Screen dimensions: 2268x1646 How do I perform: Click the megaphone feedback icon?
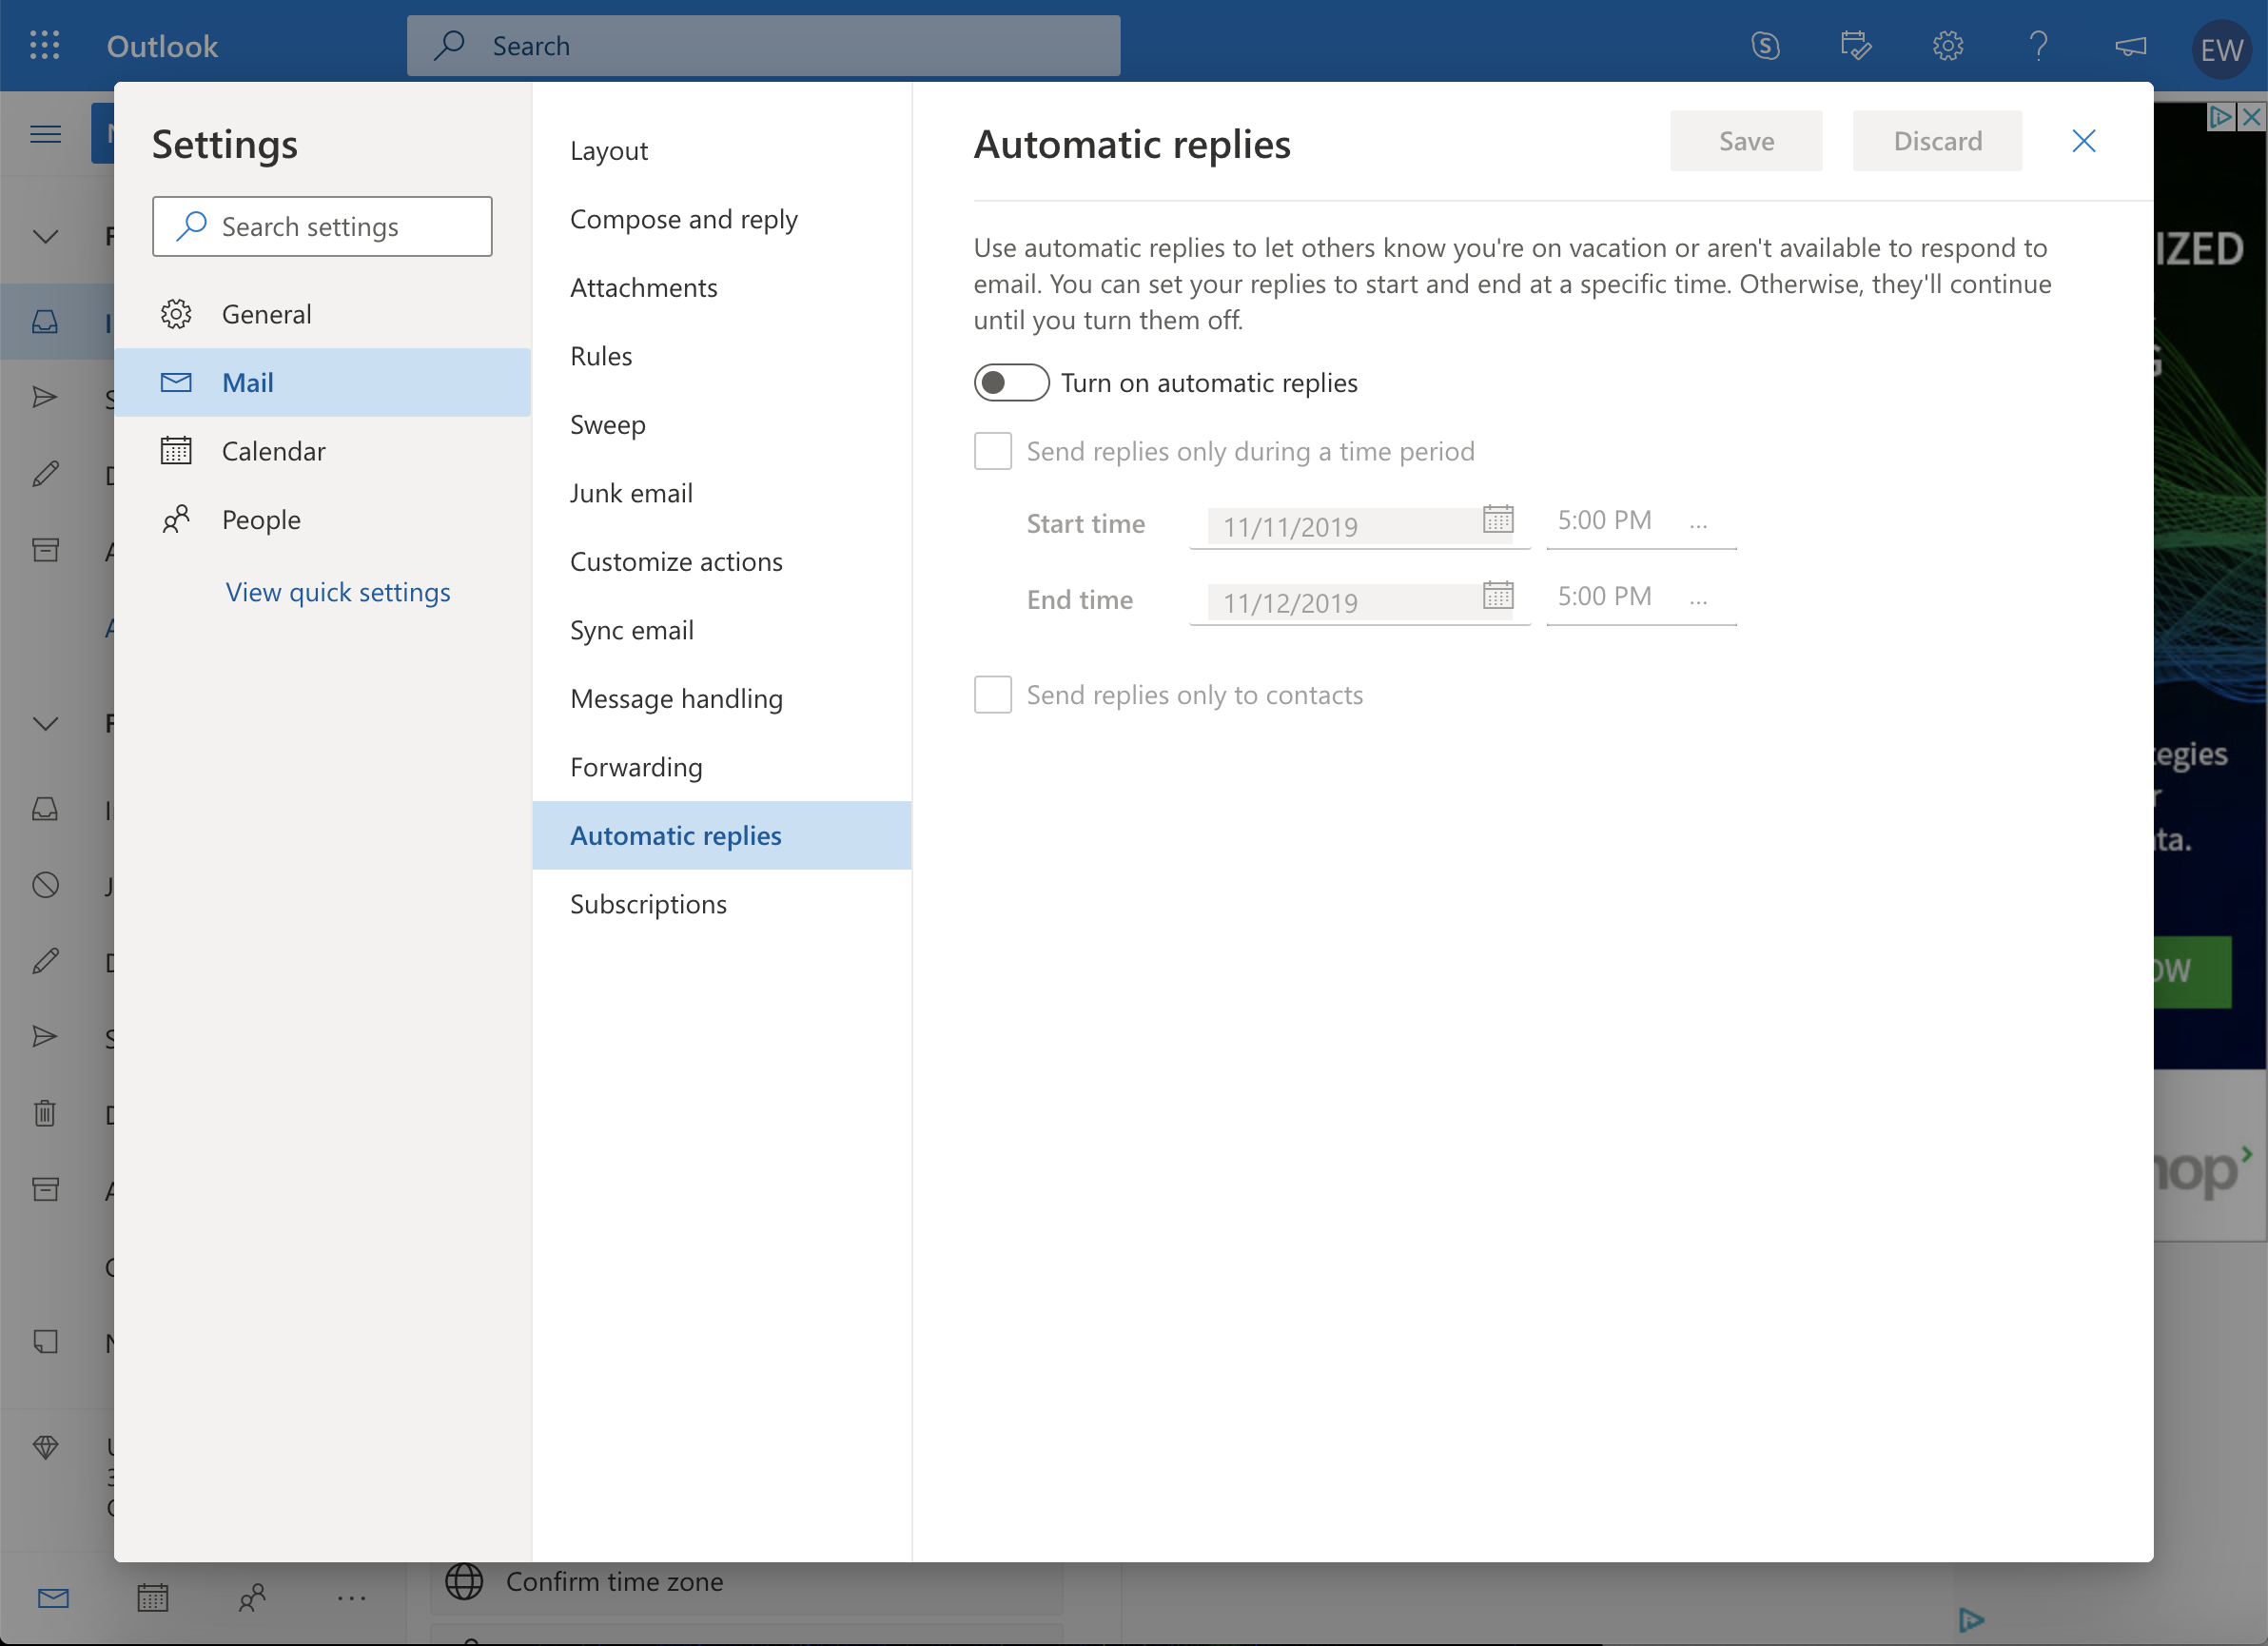point(2130,46)
